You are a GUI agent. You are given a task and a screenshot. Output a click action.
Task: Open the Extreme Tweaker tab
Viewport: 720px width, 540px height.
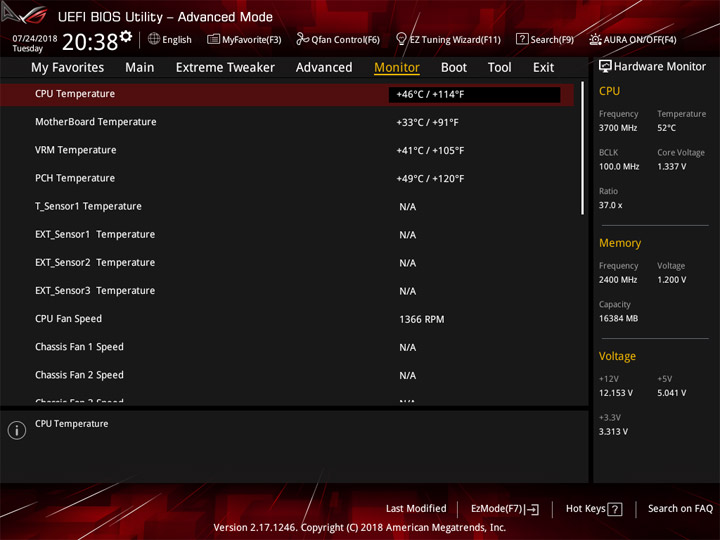(225, 68)
